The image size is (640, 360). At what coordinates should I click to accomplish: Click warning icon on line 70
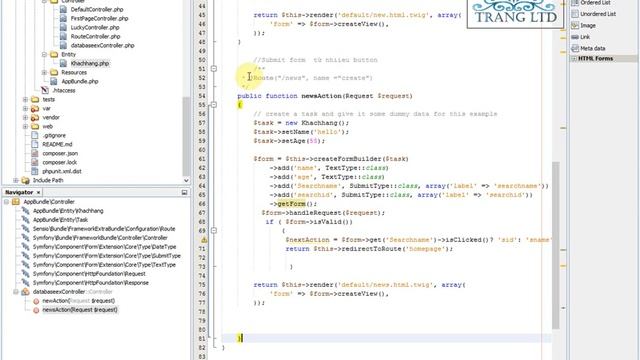204,240
